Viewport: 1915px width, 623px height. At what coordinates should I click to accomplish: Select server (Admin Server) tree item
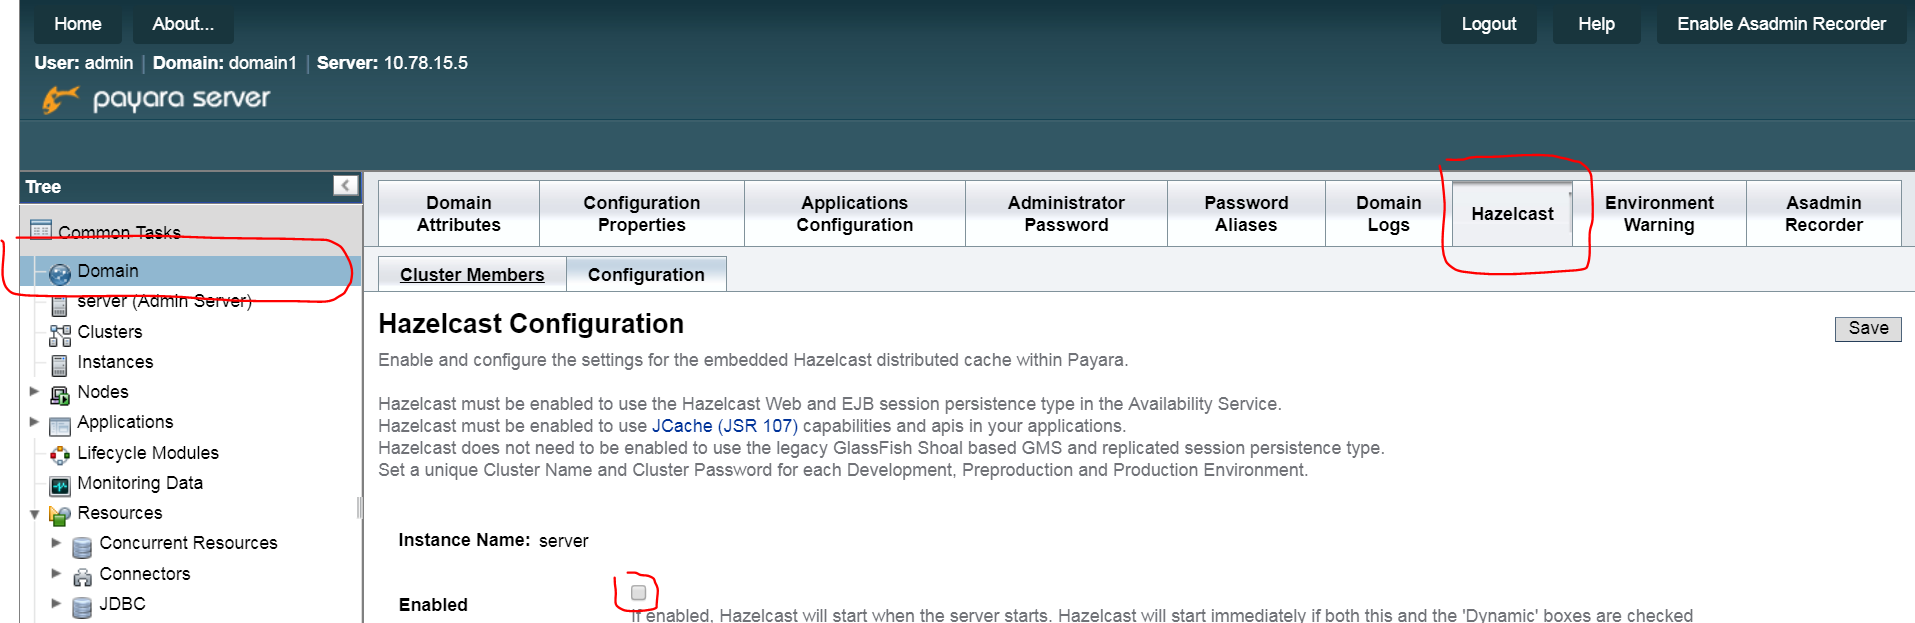pos(164,301)
